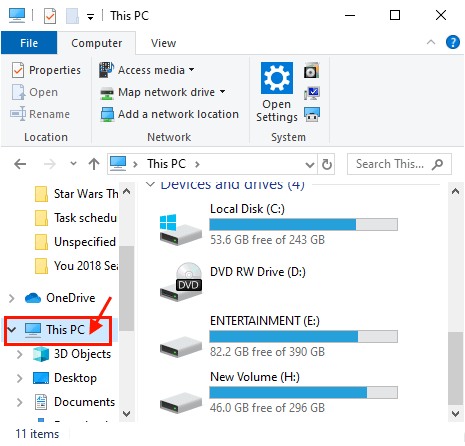Image resolution: width=465 pixels, height=446 pixels.
Task: Expand the OneDrive tree node
Action: [12, 298]
